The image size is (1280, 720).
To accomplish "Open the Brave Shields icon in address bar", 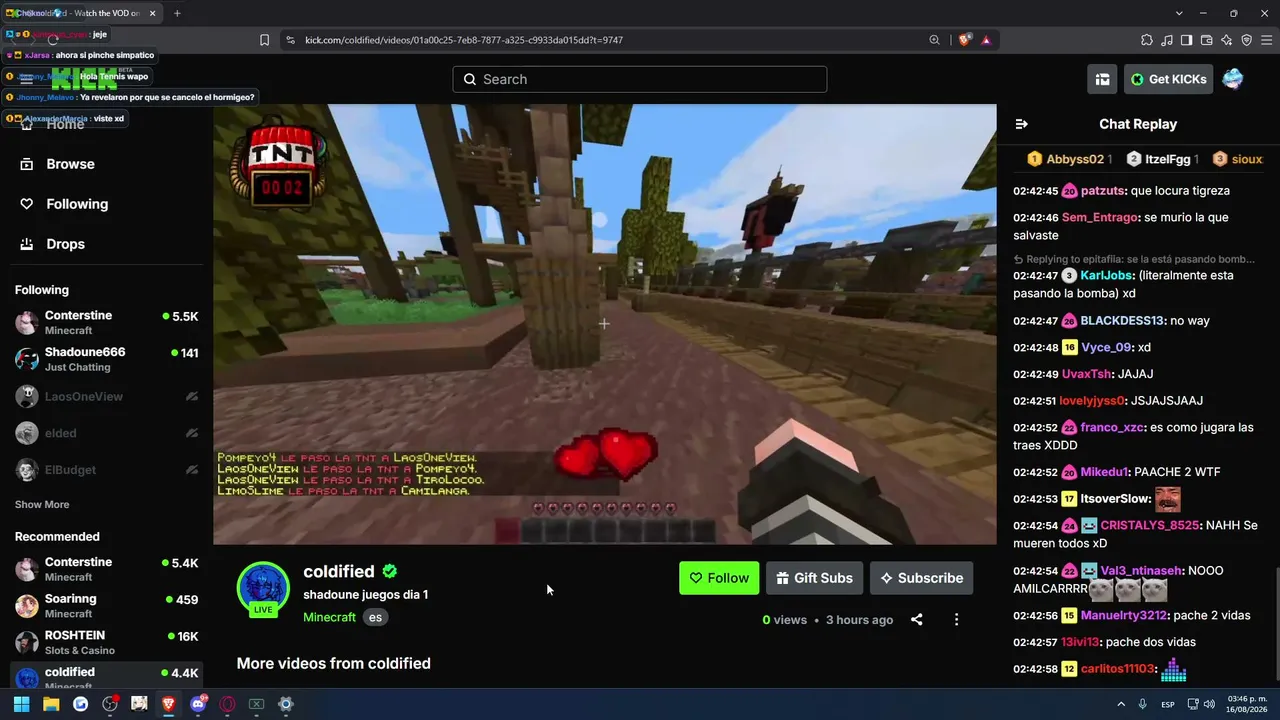I will coord(964,40).
